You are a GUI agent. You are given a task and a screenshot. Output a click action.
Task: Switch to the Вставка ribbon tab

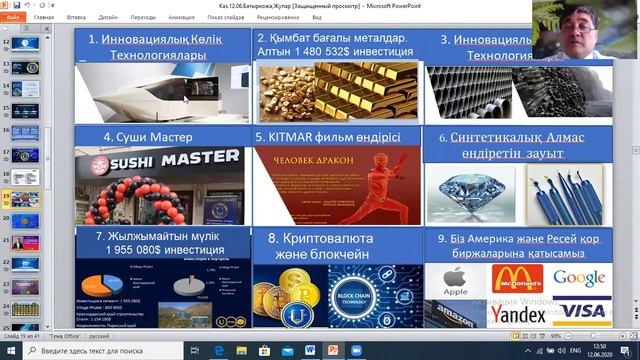tap(76, 17)
